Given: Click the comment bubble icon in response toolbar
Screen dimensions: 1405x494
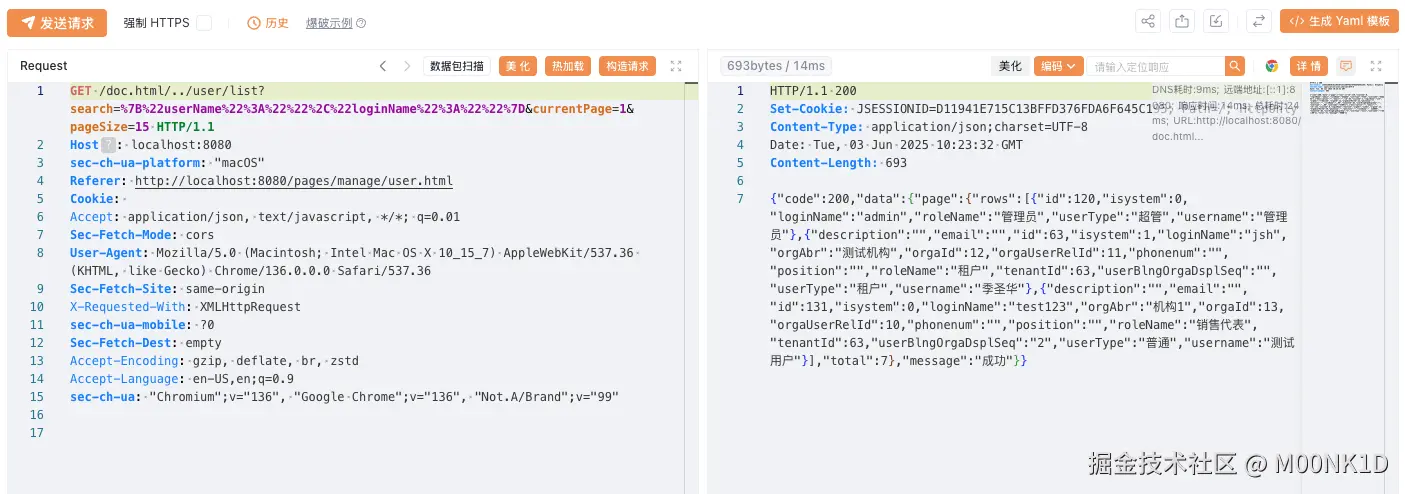Looking at the screenshot, I should point(1346,66).
